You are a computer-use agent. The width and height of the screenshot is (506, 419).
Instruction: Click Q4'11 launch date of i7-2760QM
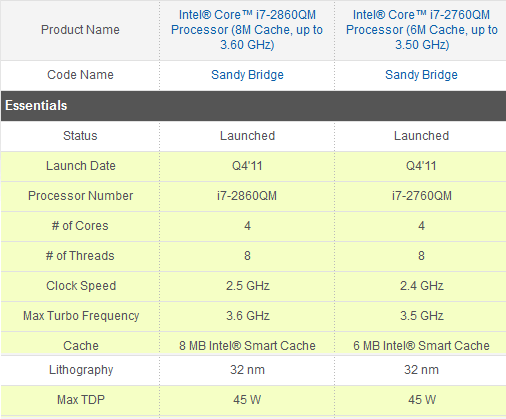421,166
